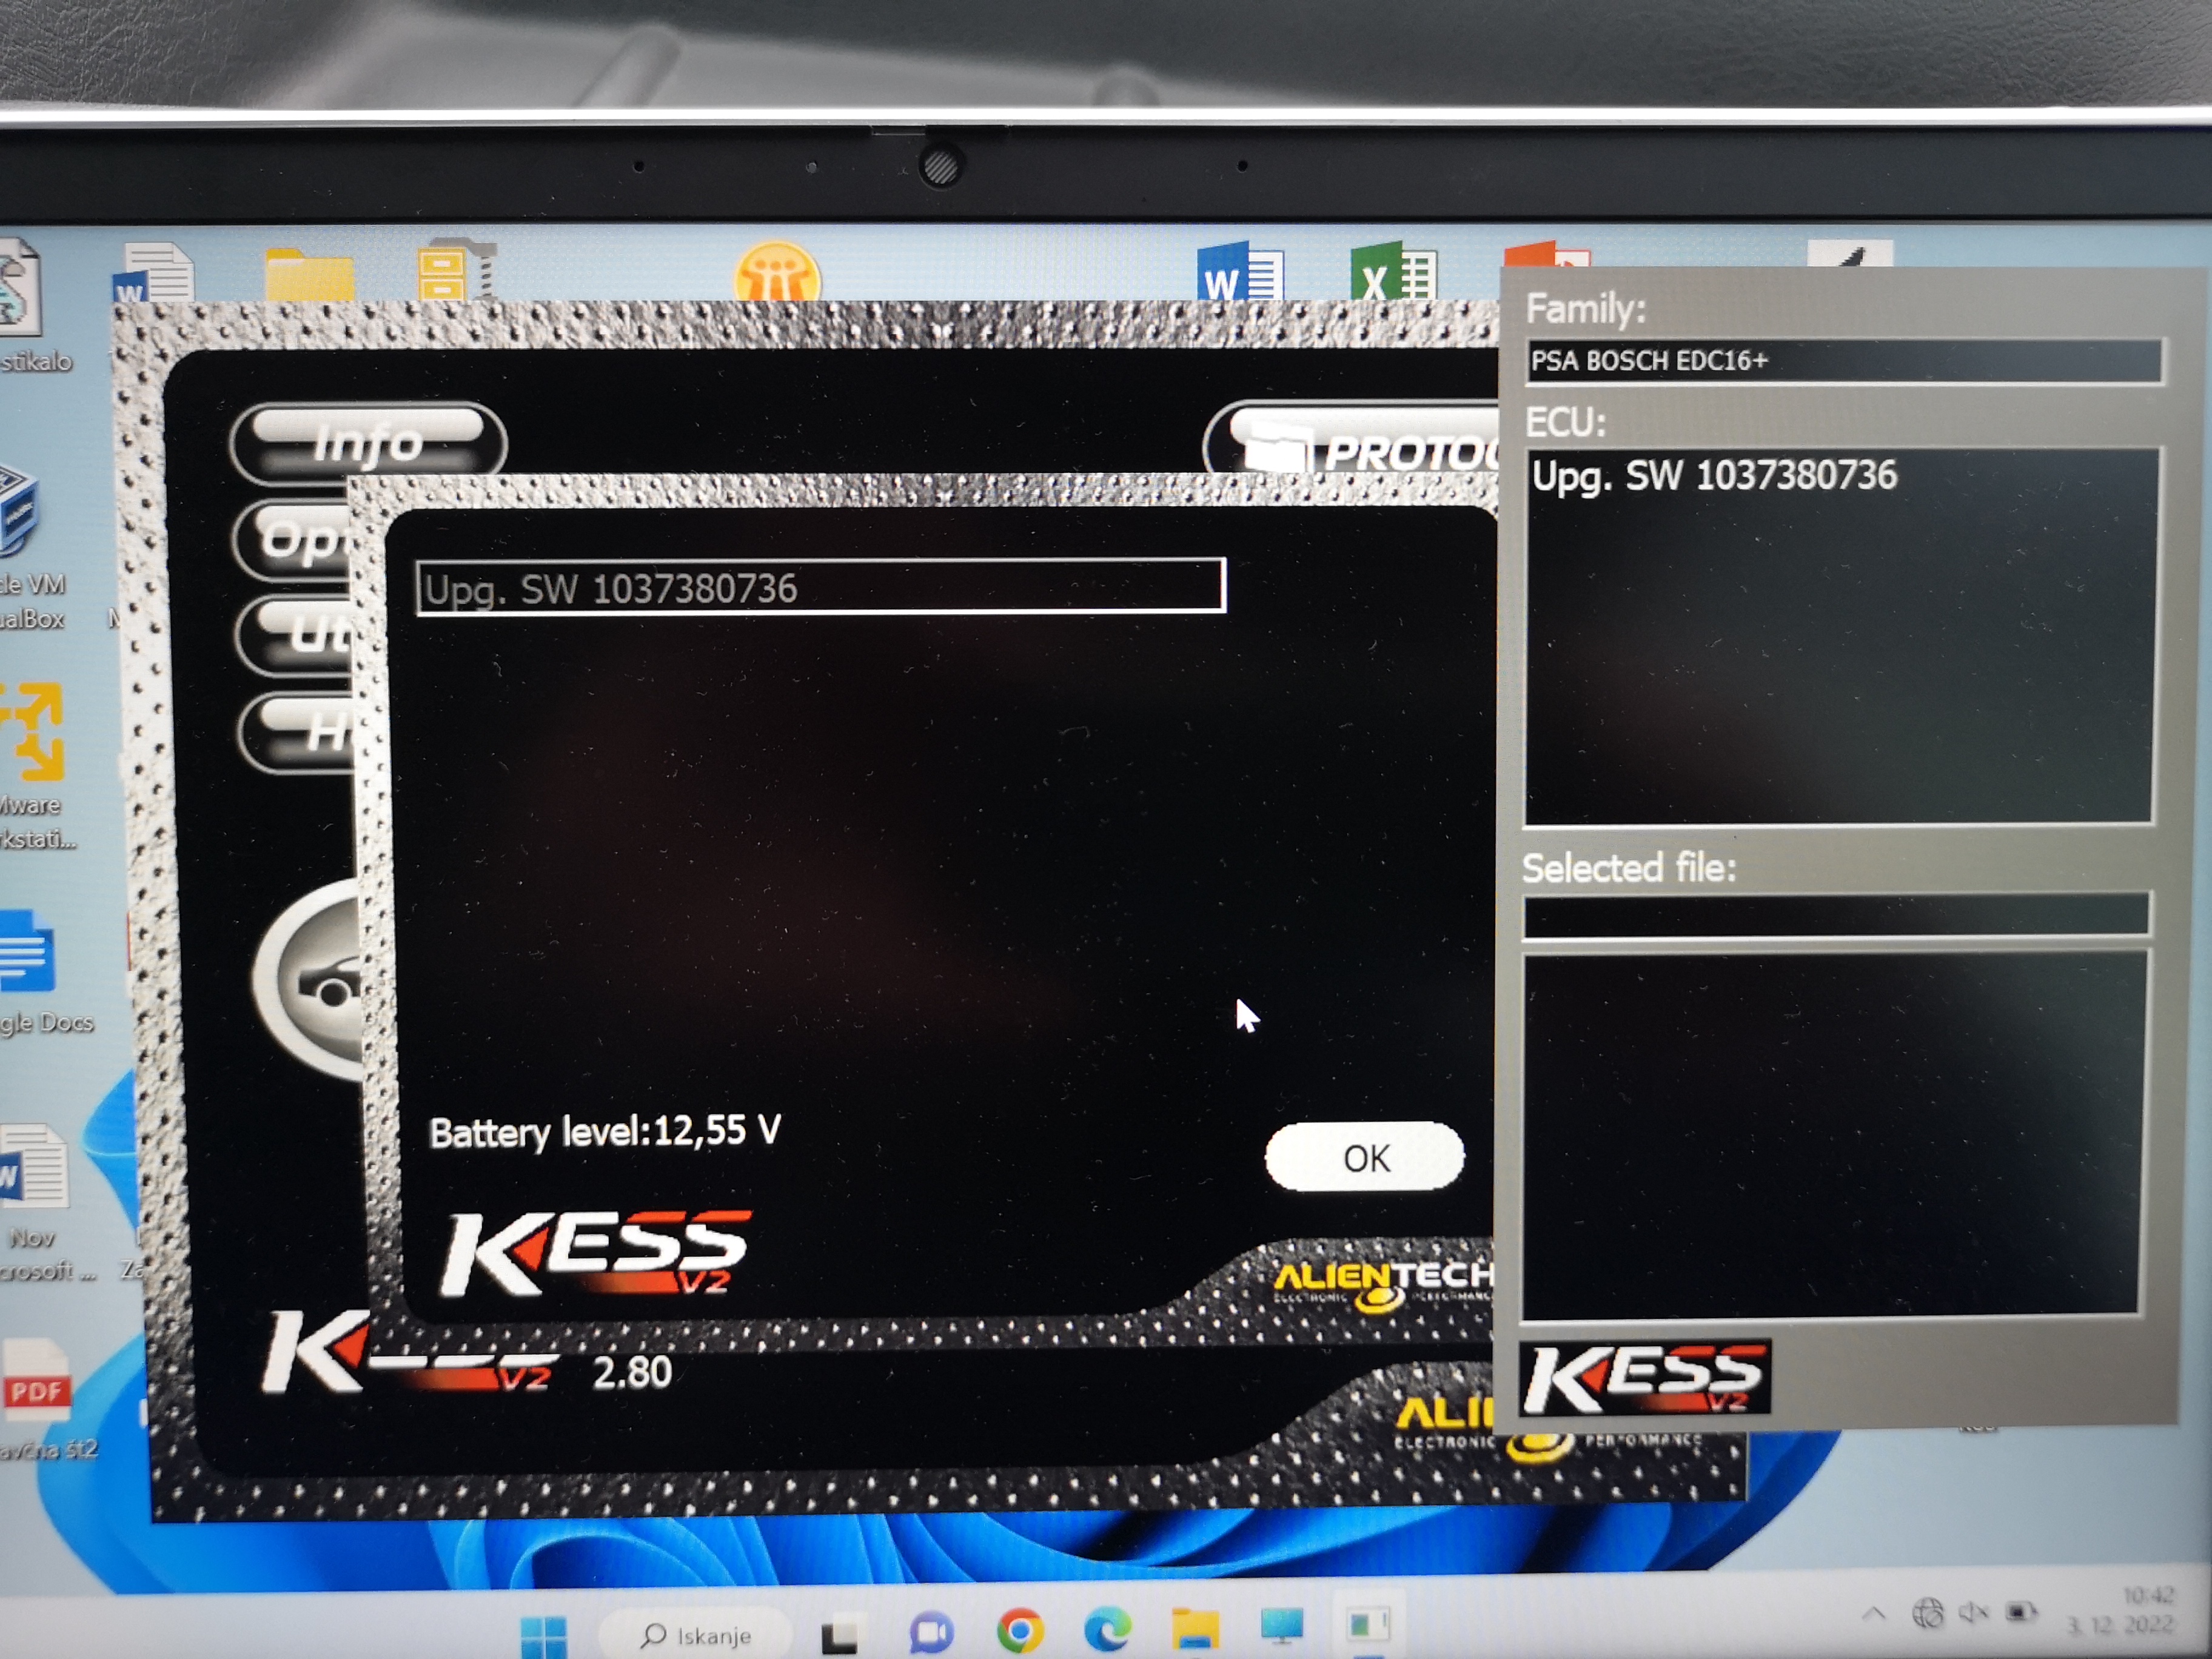2212x1659 pixels.
Task: Click the OK button in KESS dialog
Action: point(1364,1157)
